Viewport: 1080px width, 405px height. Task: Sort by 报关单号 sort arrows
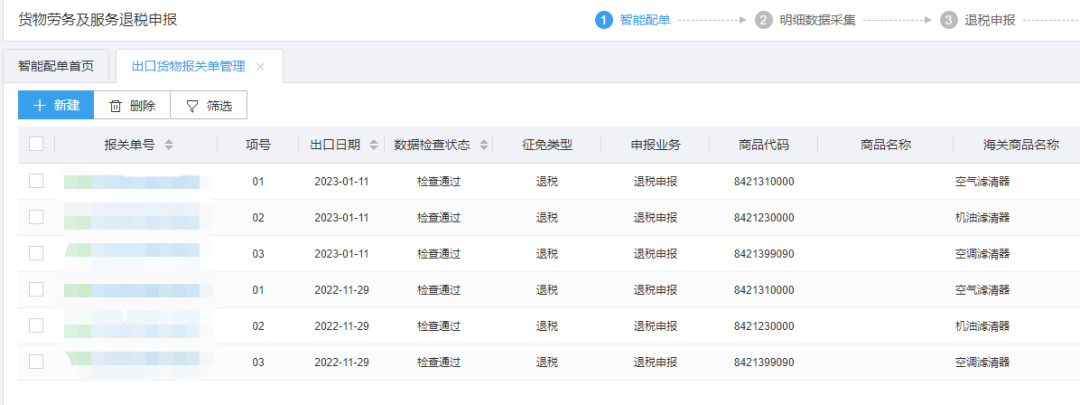point(169,145)
